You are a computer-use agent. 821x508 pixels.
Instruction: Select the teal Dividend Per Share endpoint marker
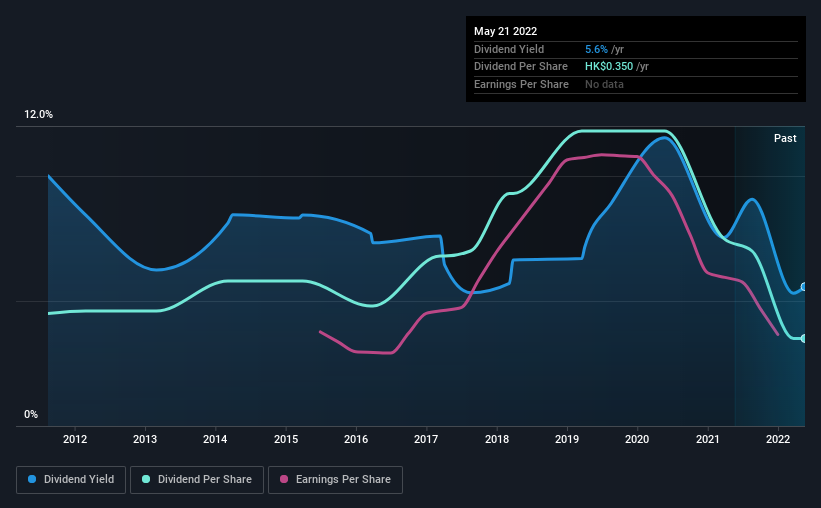pyautogui.click(x=804, y=338)
